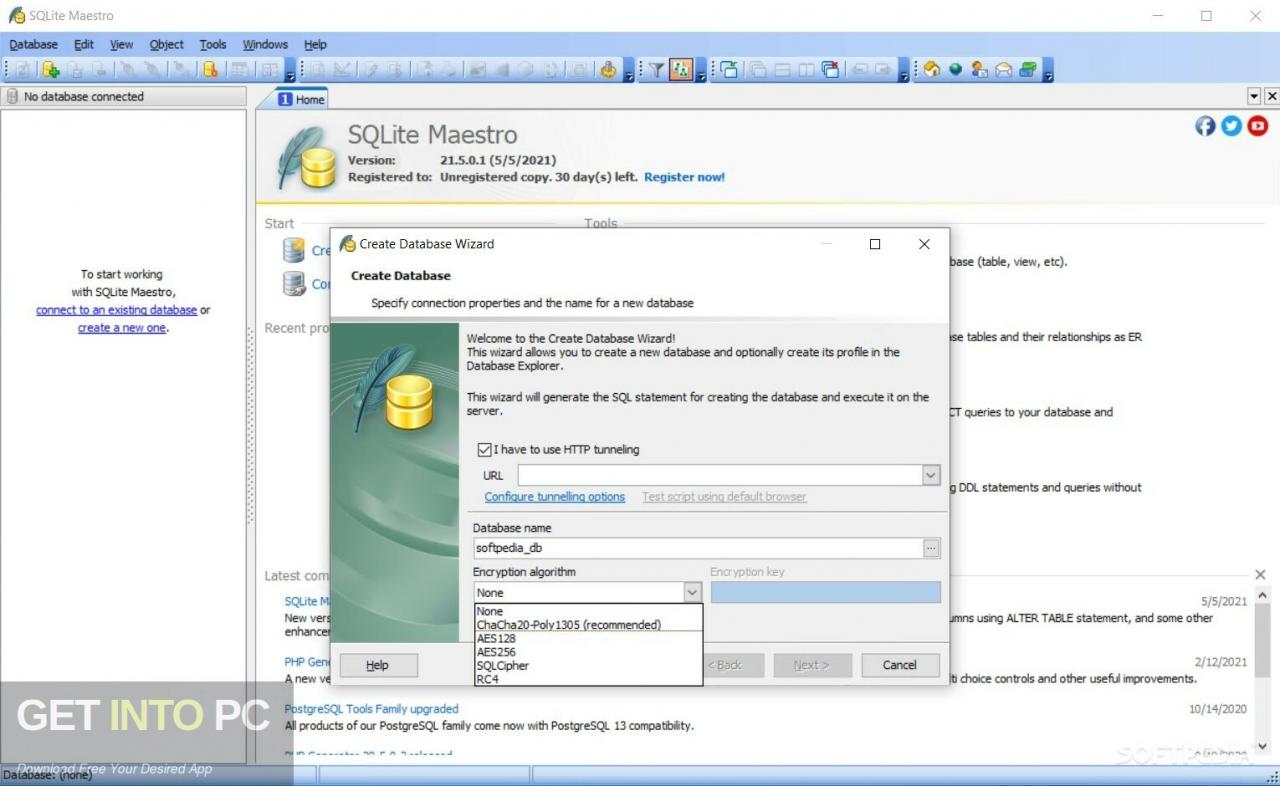Open 'PostgreSQL Tools Family upgraded' news link

point(372,709)
